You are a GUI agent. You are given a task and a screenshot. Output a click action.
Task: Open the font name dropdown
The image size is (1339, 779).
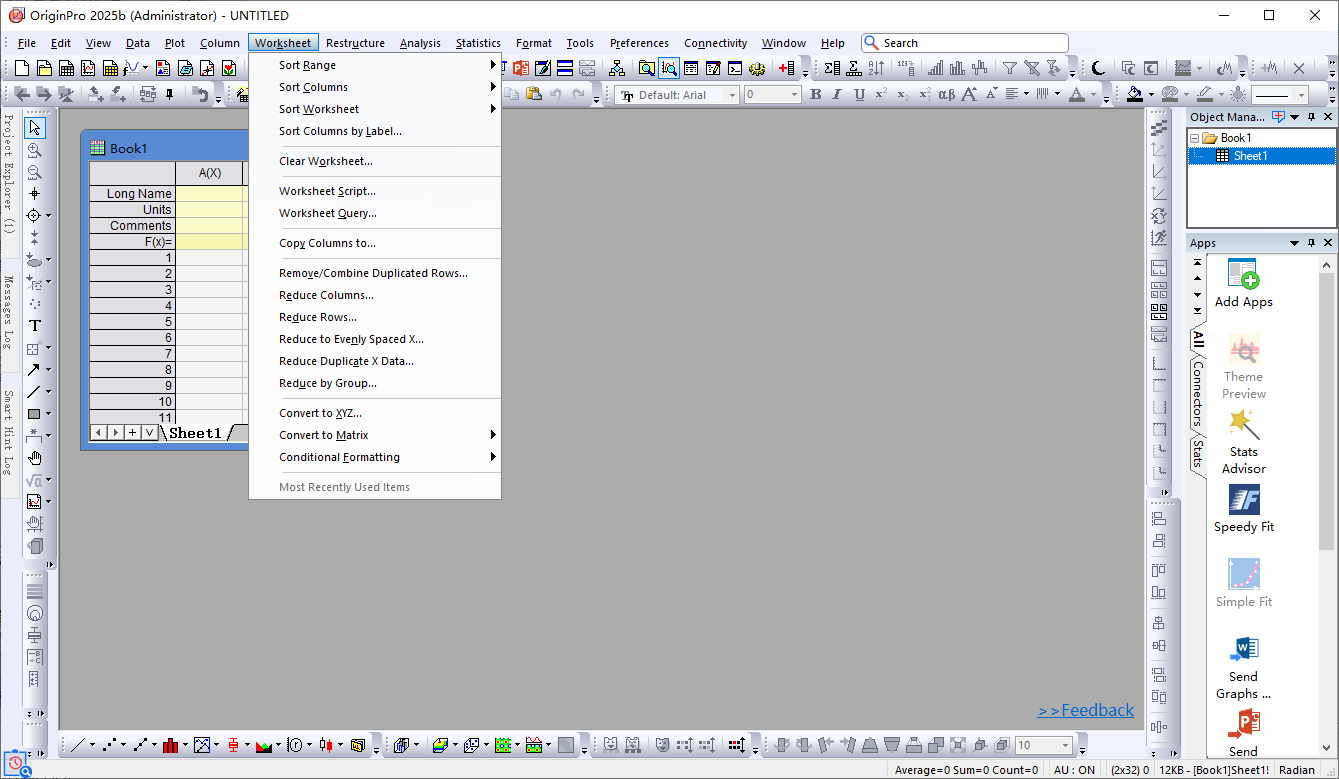[x=732, y=95]
